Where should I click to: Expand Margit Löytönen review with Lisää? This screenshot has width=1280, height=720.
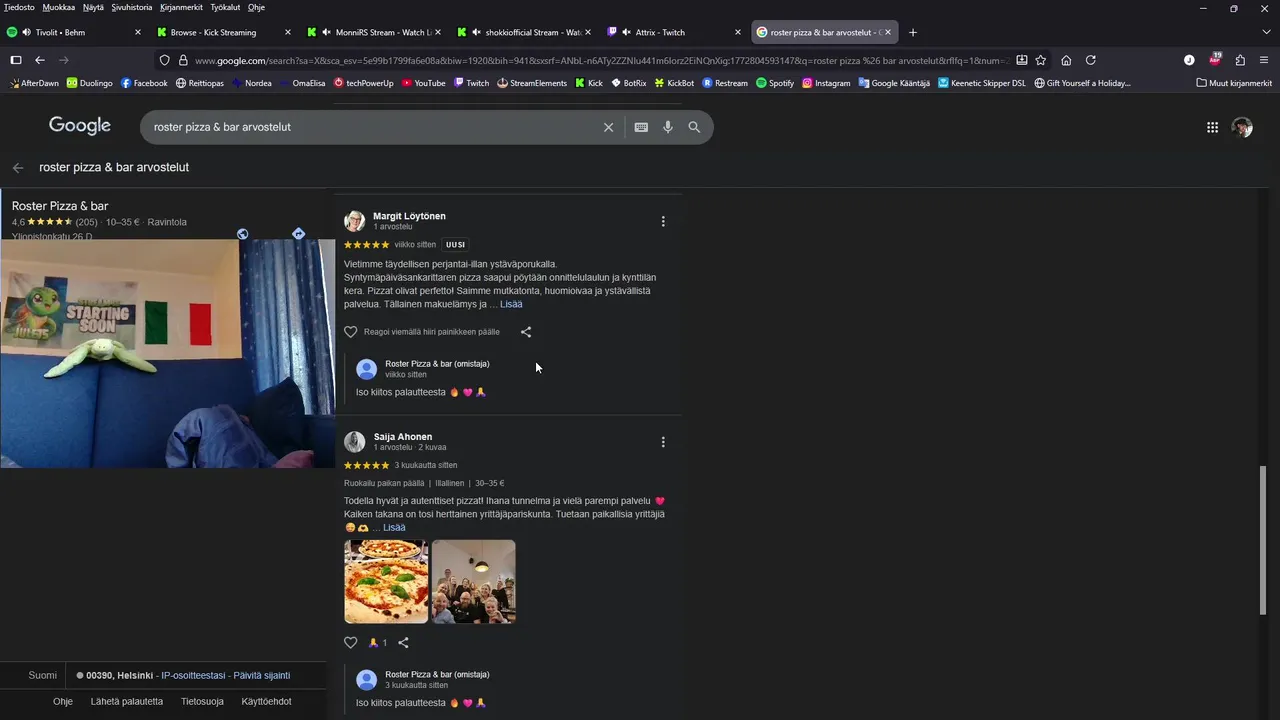511,304
